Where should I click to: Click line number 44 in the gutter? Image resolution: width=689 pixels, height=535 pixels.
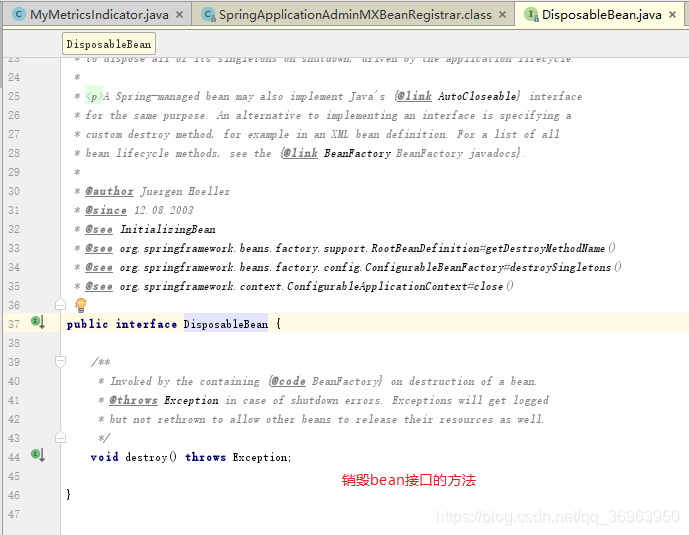point(14,457)
